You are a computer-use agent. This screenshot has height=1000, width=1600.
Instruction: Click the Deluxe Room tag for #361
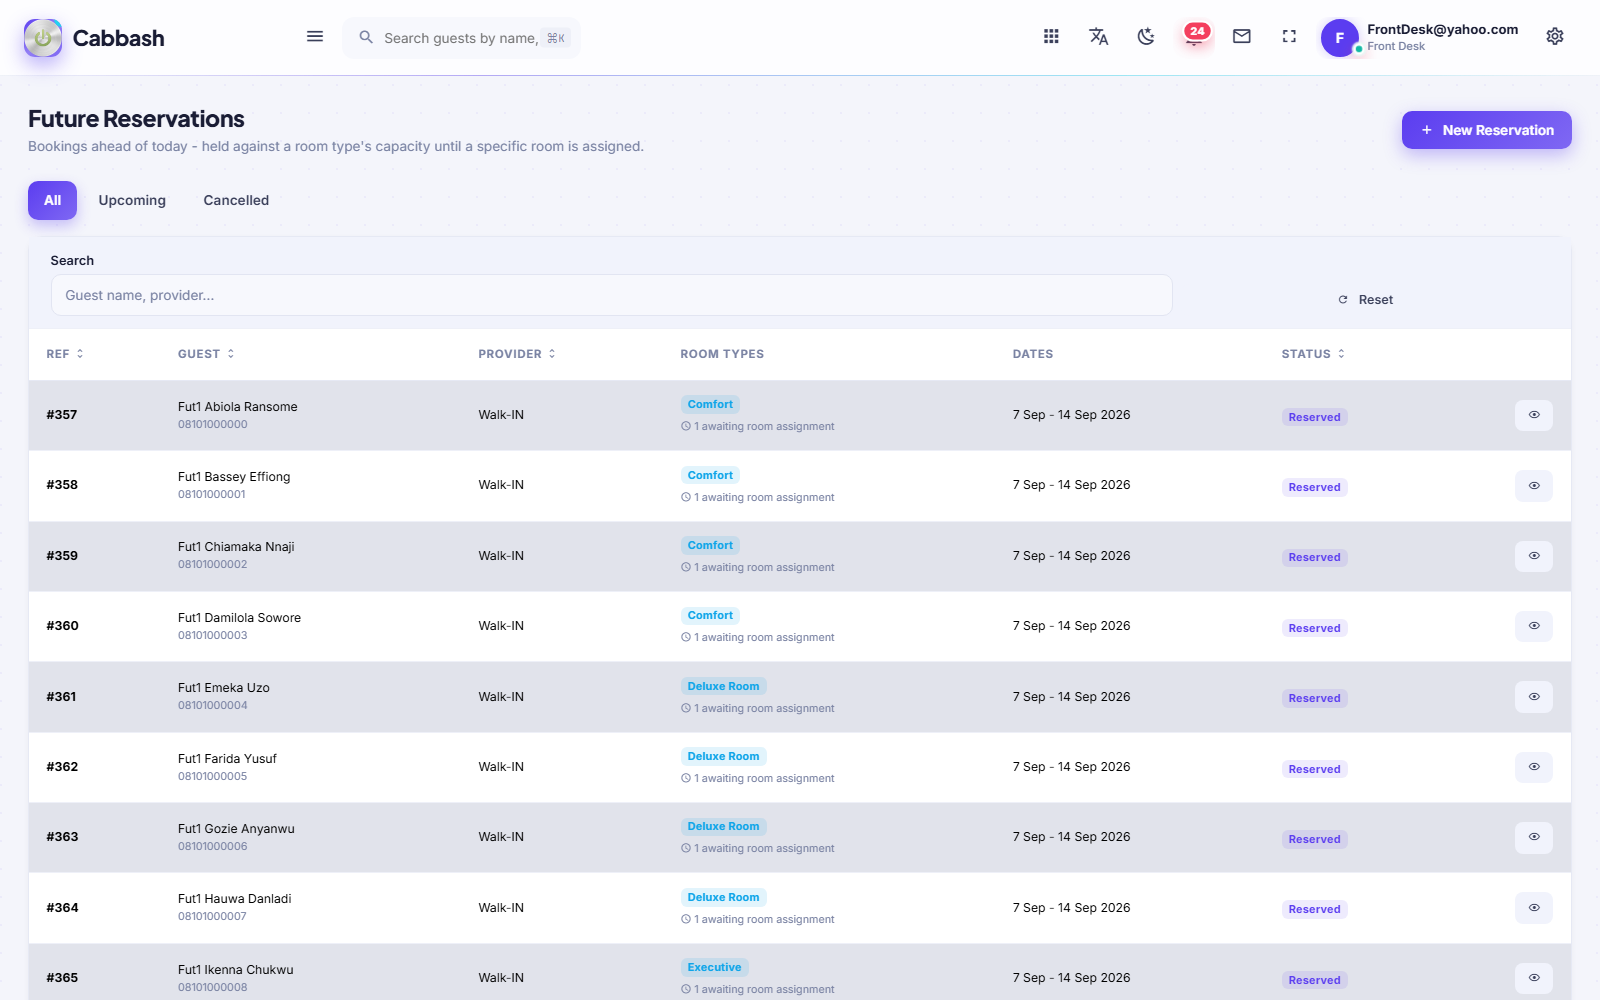click(723, 687)
